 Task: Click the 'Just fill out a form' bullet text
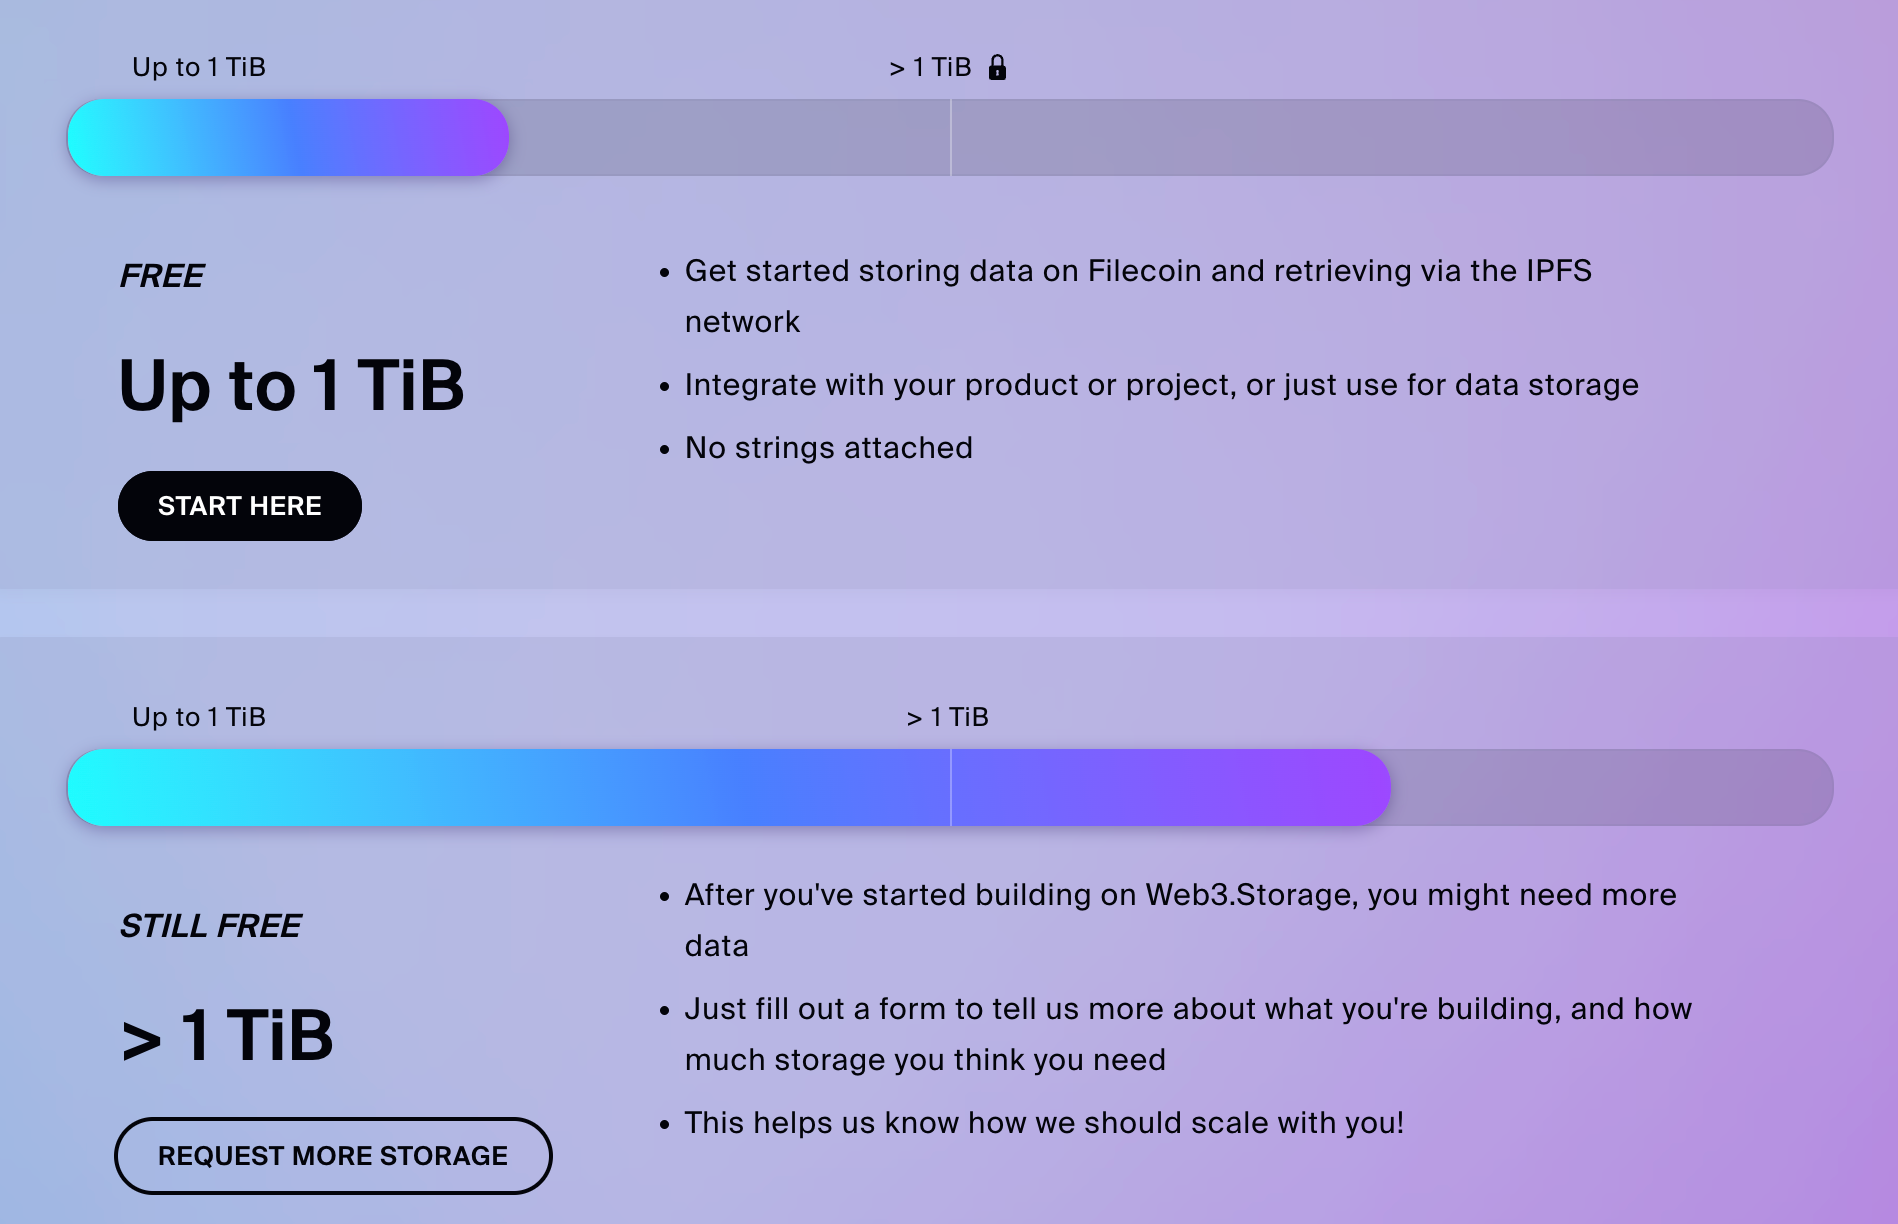1187,1009
